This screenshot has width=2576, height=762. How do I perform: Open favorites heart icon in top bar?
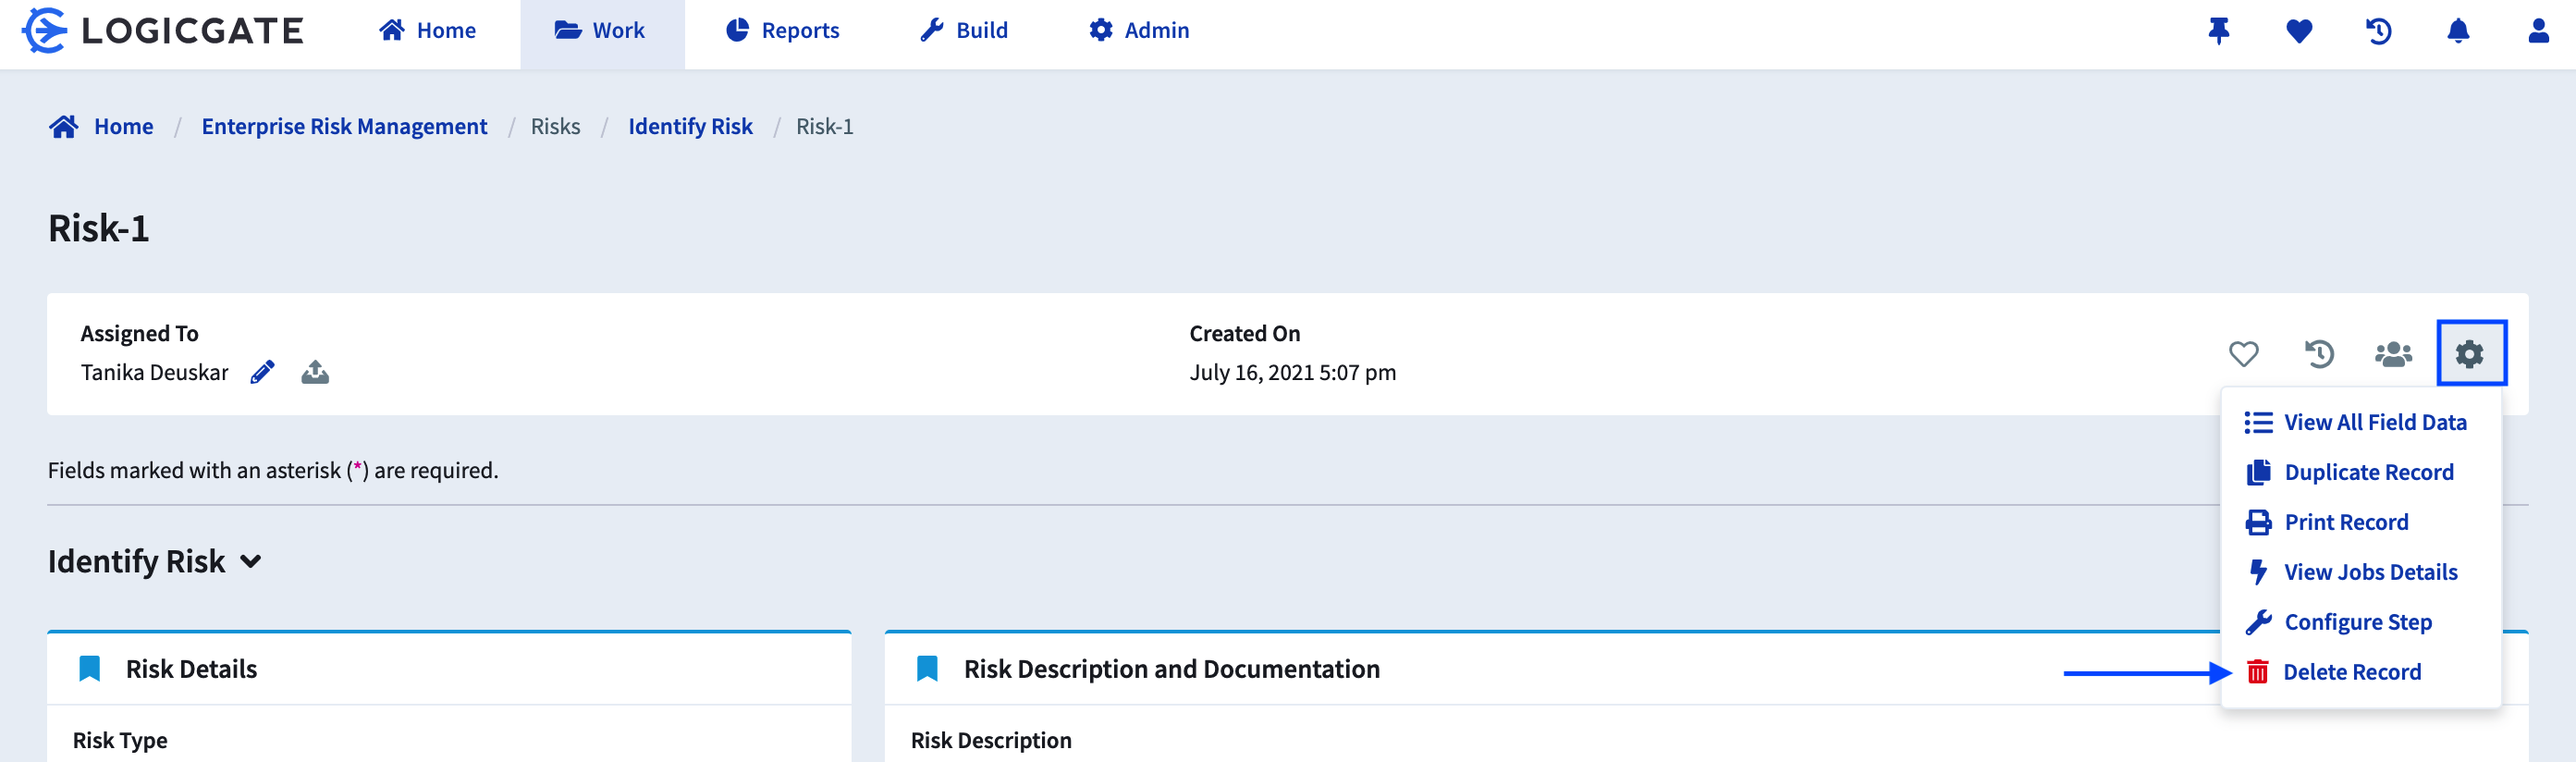point(2298,31)
